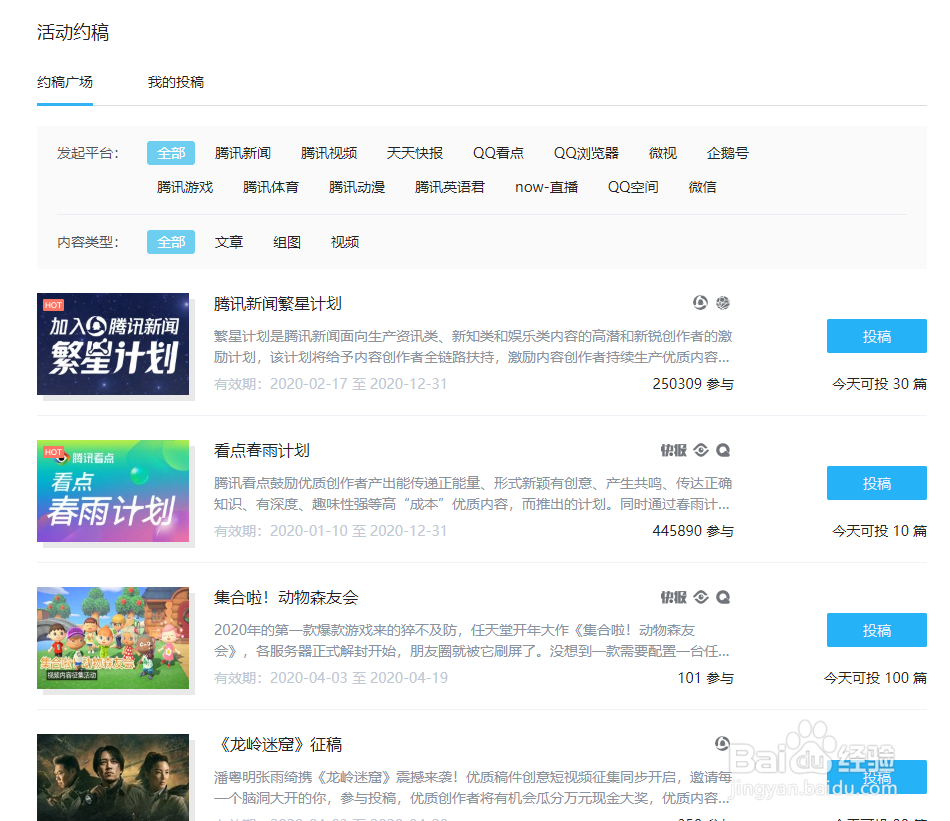Open 看点春雨计划 title link
Screen dimensions: 950x821
click(262, 451)
